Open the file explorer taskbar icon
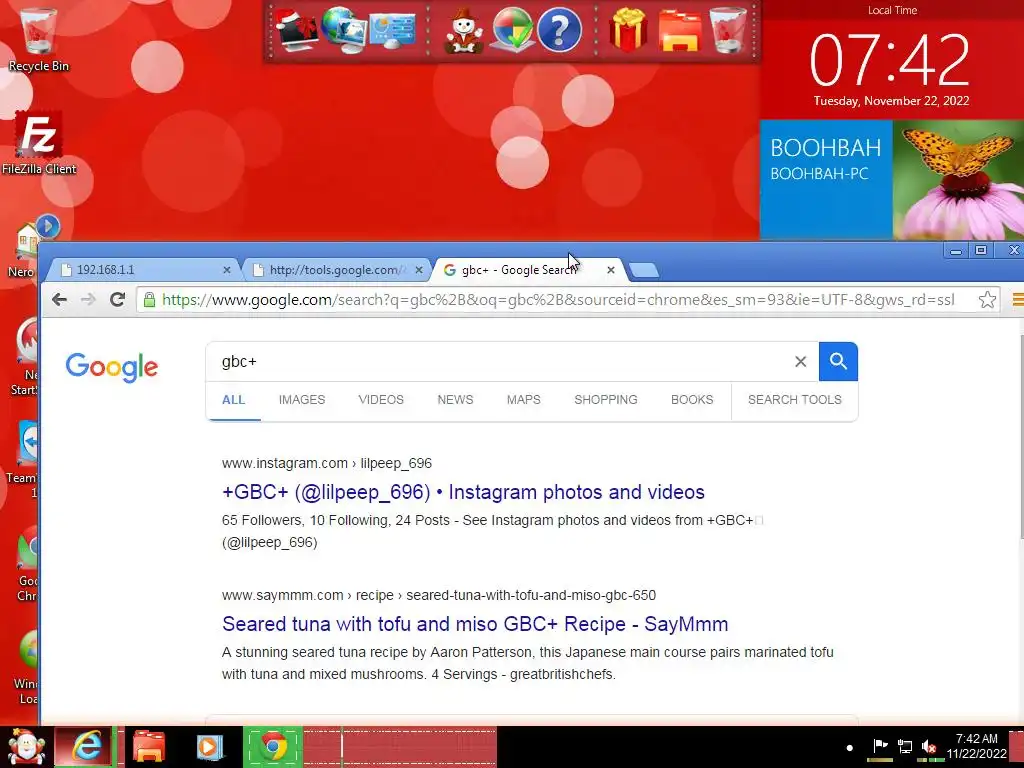1024x768 pixels. (x=149, y=746)
